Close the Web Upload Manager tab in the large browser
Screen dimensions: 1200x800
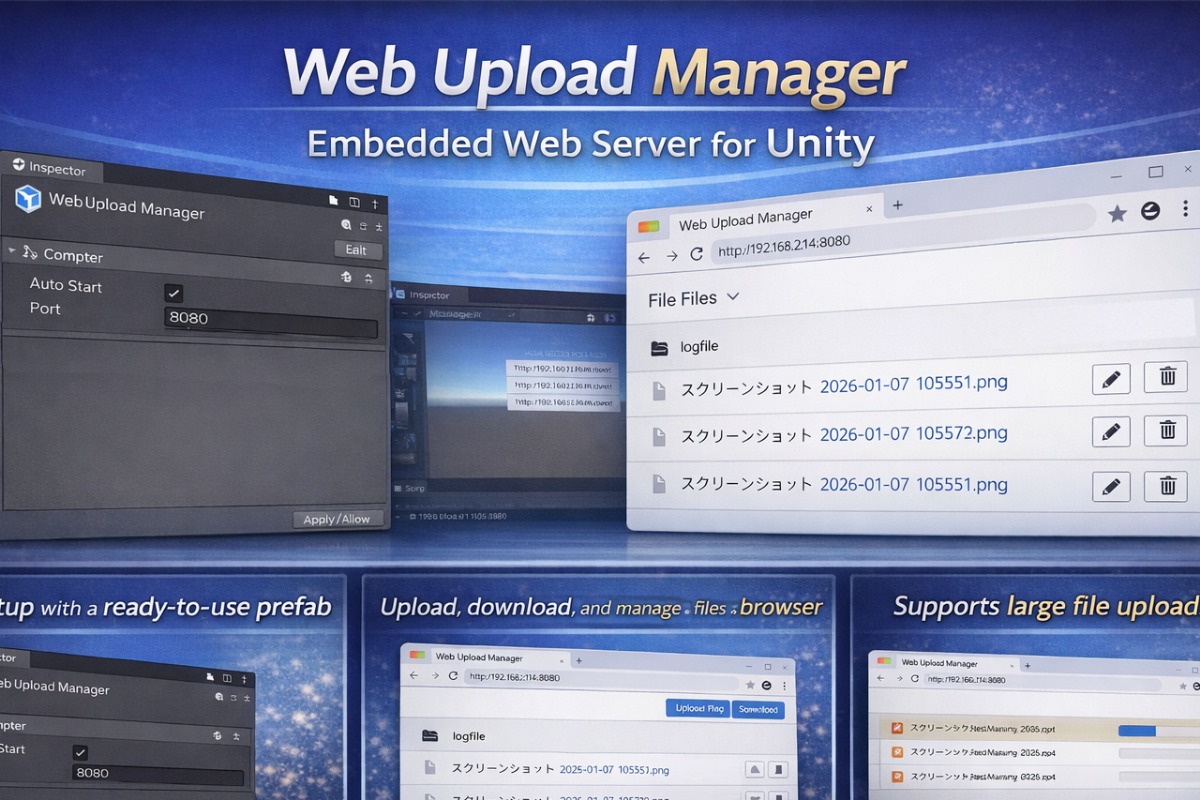(869, 209)
